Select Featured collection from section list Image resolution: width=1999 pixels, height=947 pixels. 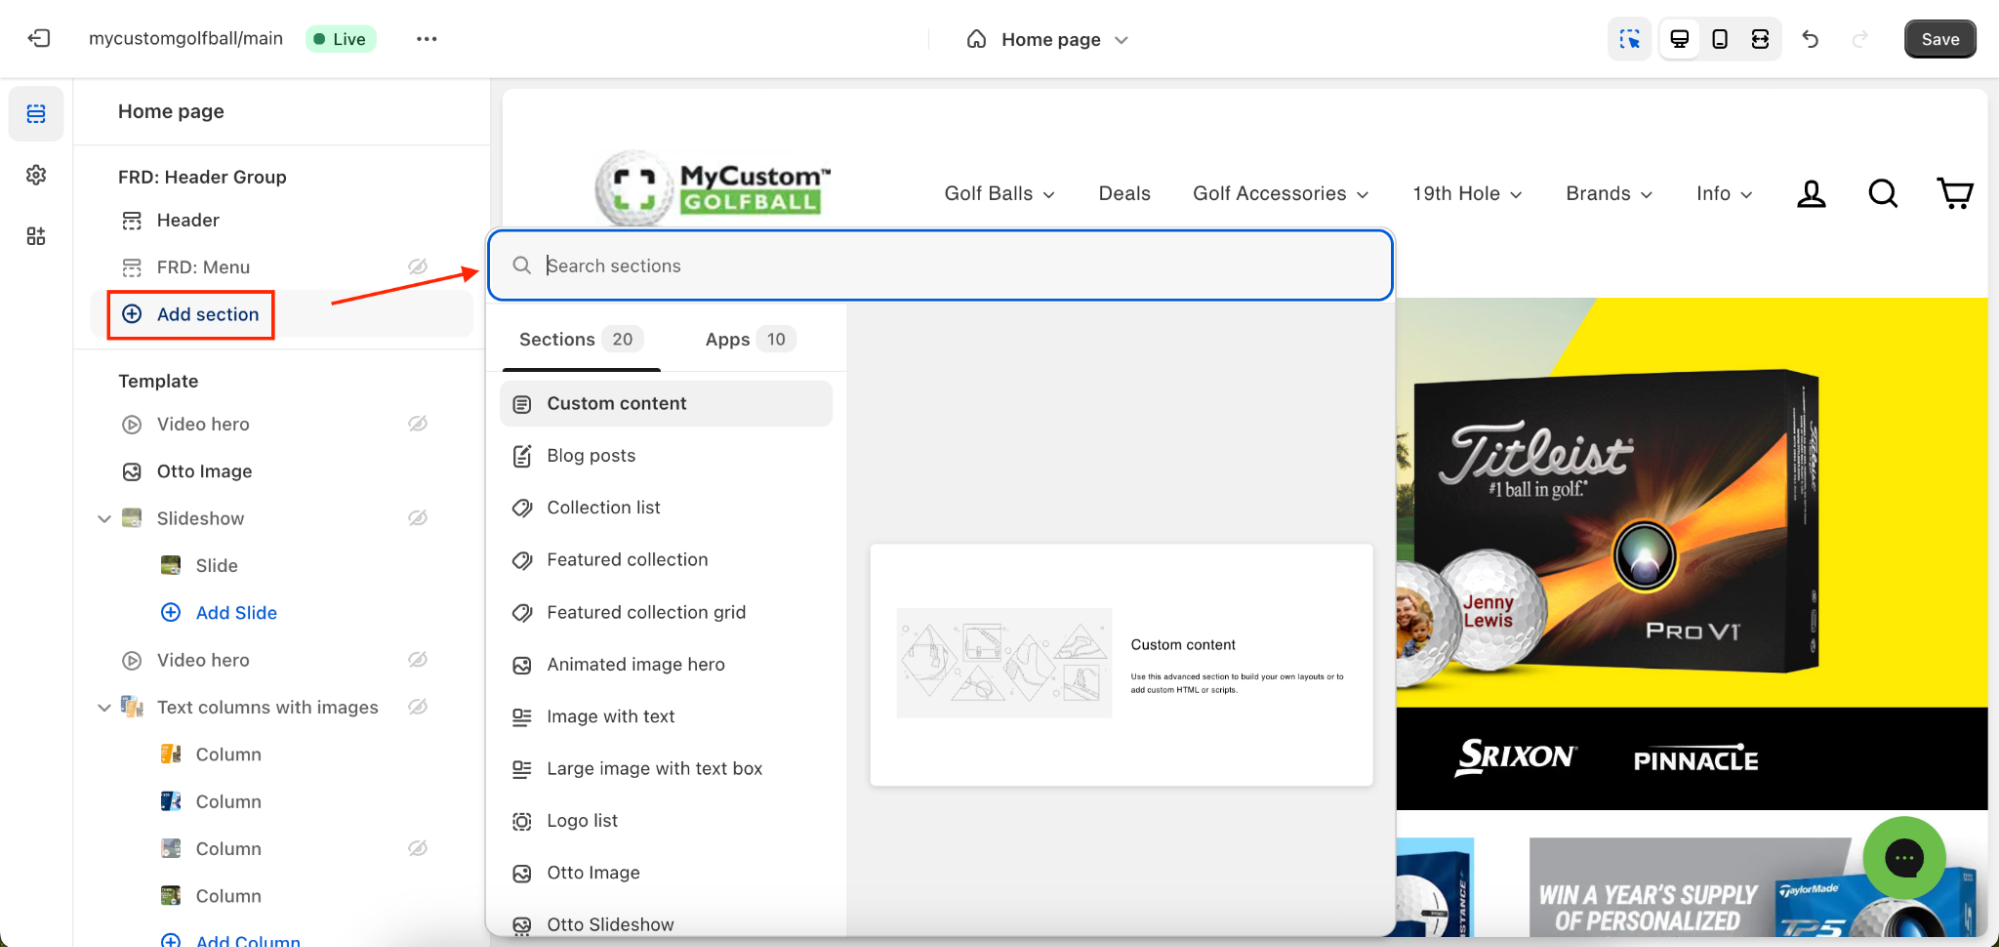click(627, 560)
